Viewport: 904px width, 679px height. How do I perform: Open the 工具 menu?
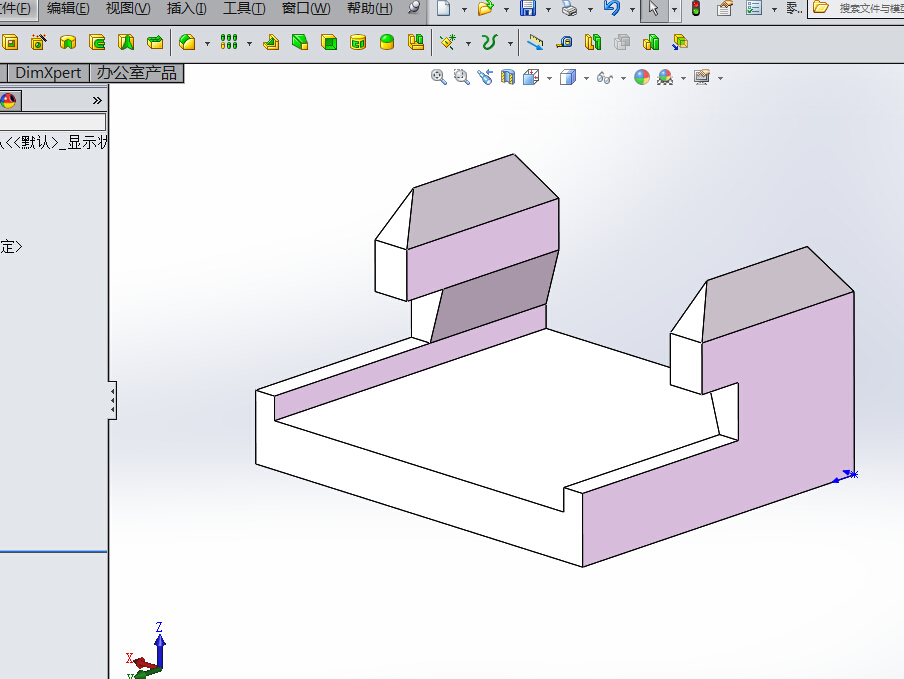pyautogui.click(x=242, y=9)
